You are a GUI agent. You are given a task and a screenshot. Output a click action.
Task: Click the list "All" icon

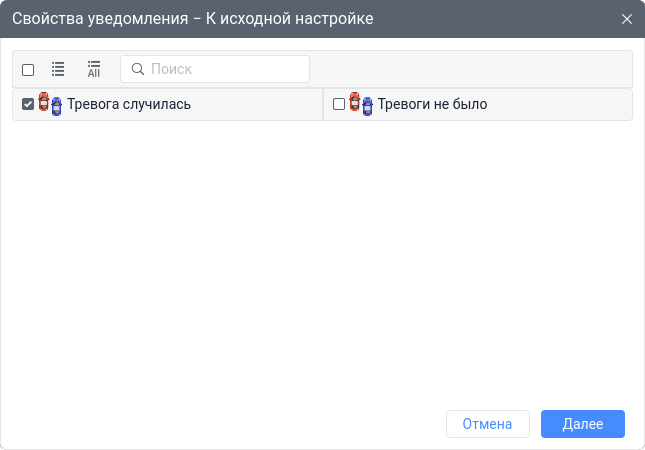tap(94, 69)
